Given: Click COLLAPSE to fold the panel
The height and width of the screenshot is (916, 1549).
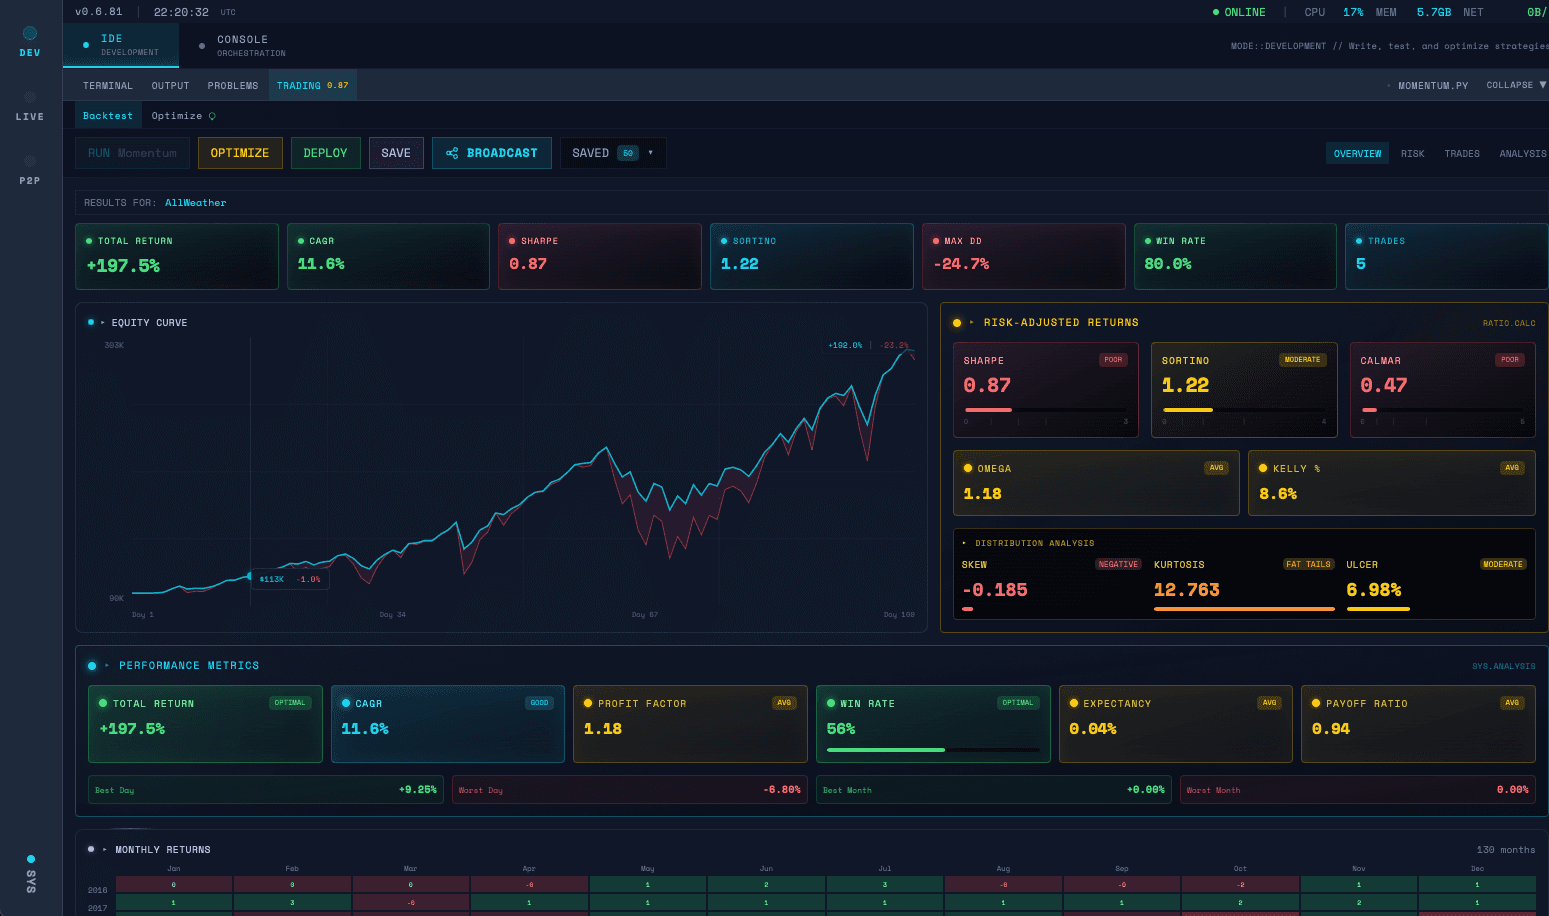Looking at the screenshot, I should point(1508,85).
